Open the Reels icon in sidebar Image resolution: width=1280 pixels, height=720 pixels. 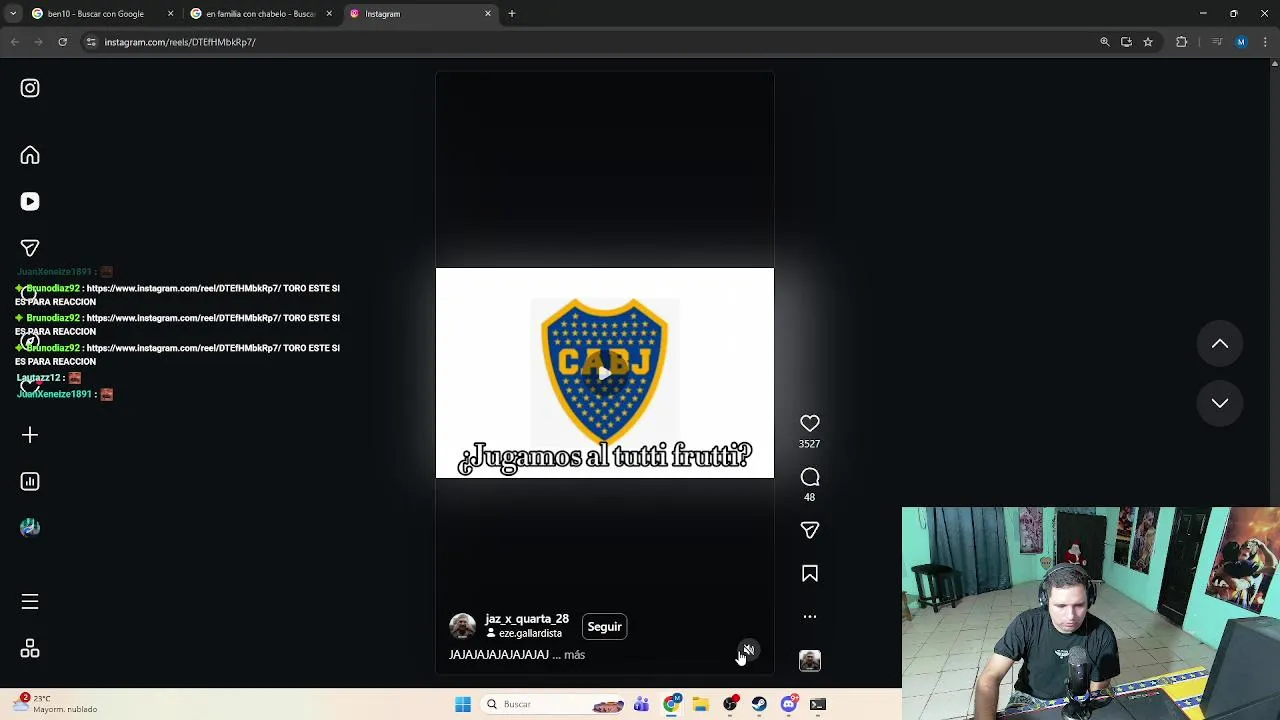click(x=30, y=201)
